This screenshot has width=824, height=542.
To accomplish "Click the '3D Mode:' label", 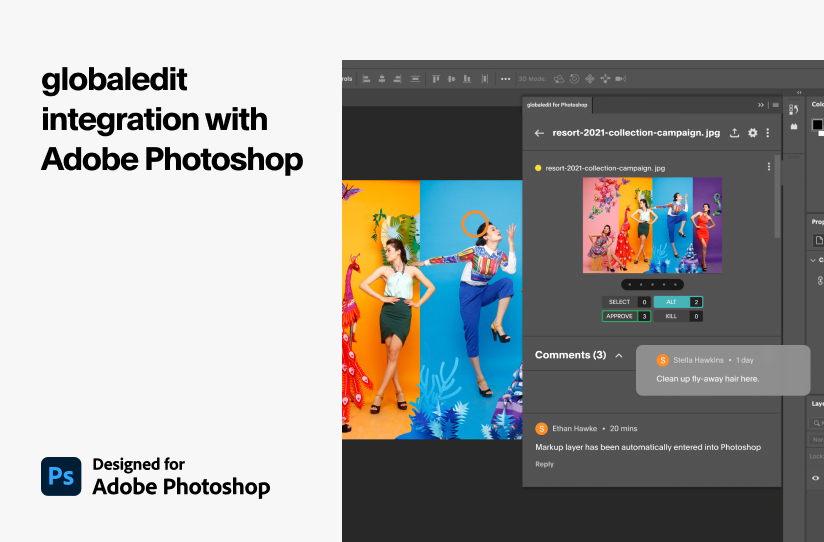I will pos(532,79).
